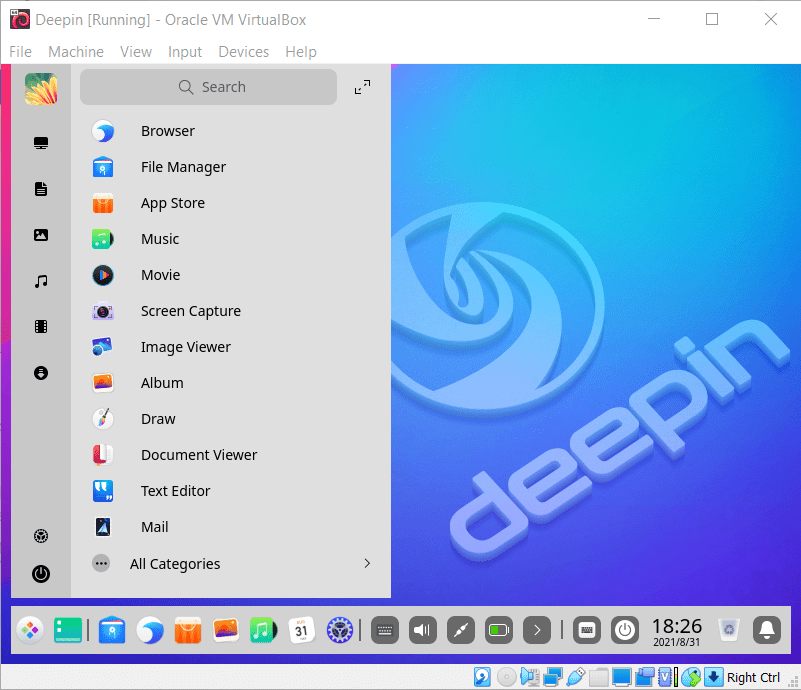Open Computer from launcher sidebar
Viewport: 801px width, 690px height.
[41, 143]
